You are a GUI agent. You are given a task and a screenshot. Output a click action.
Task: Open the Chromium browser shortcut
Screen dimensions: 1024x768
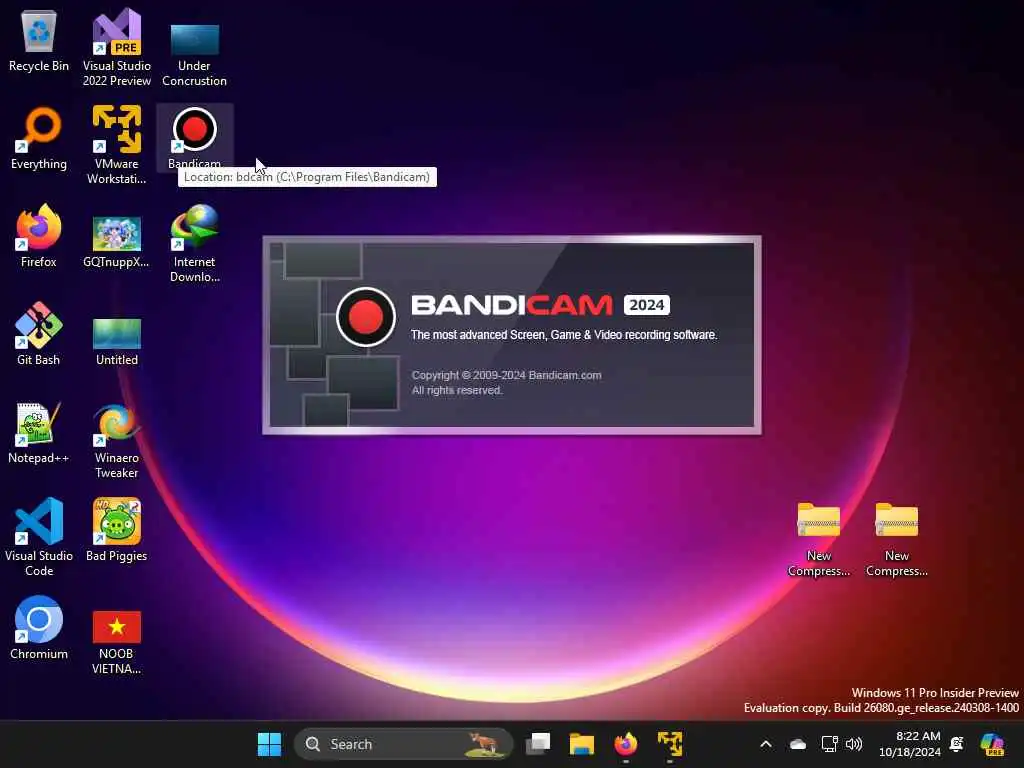click(39, 628)
